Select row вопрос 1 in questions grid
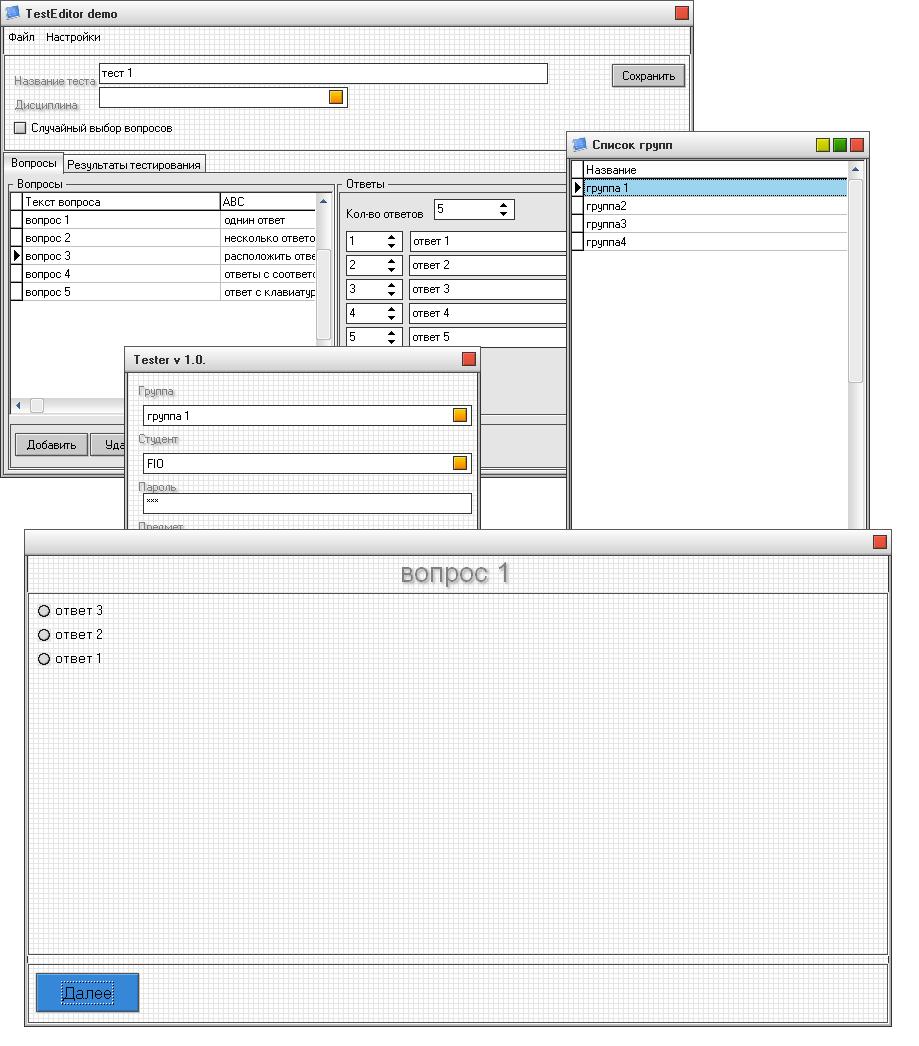Screen dimensions: 919x1046 coord(163,220)
